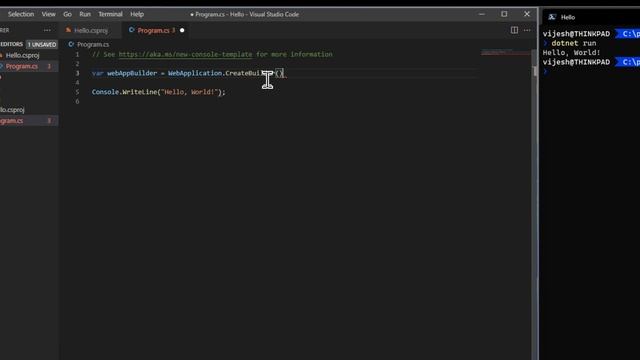Click the unsaved dot on the Program.cs tab

click(182, 30)
